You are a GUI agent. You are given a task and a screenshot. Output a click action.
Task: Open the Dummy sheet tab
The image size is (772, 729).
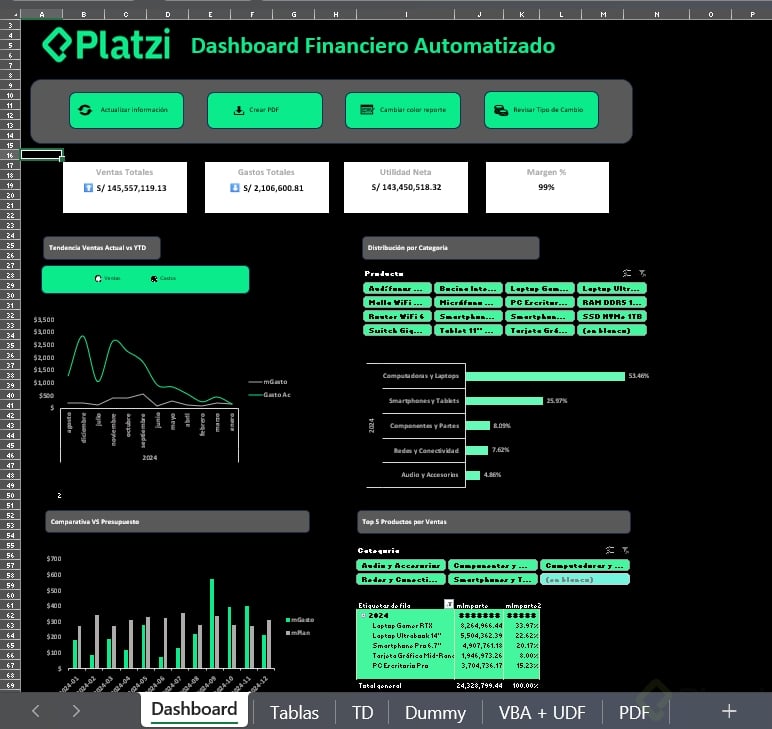(435, 712)
